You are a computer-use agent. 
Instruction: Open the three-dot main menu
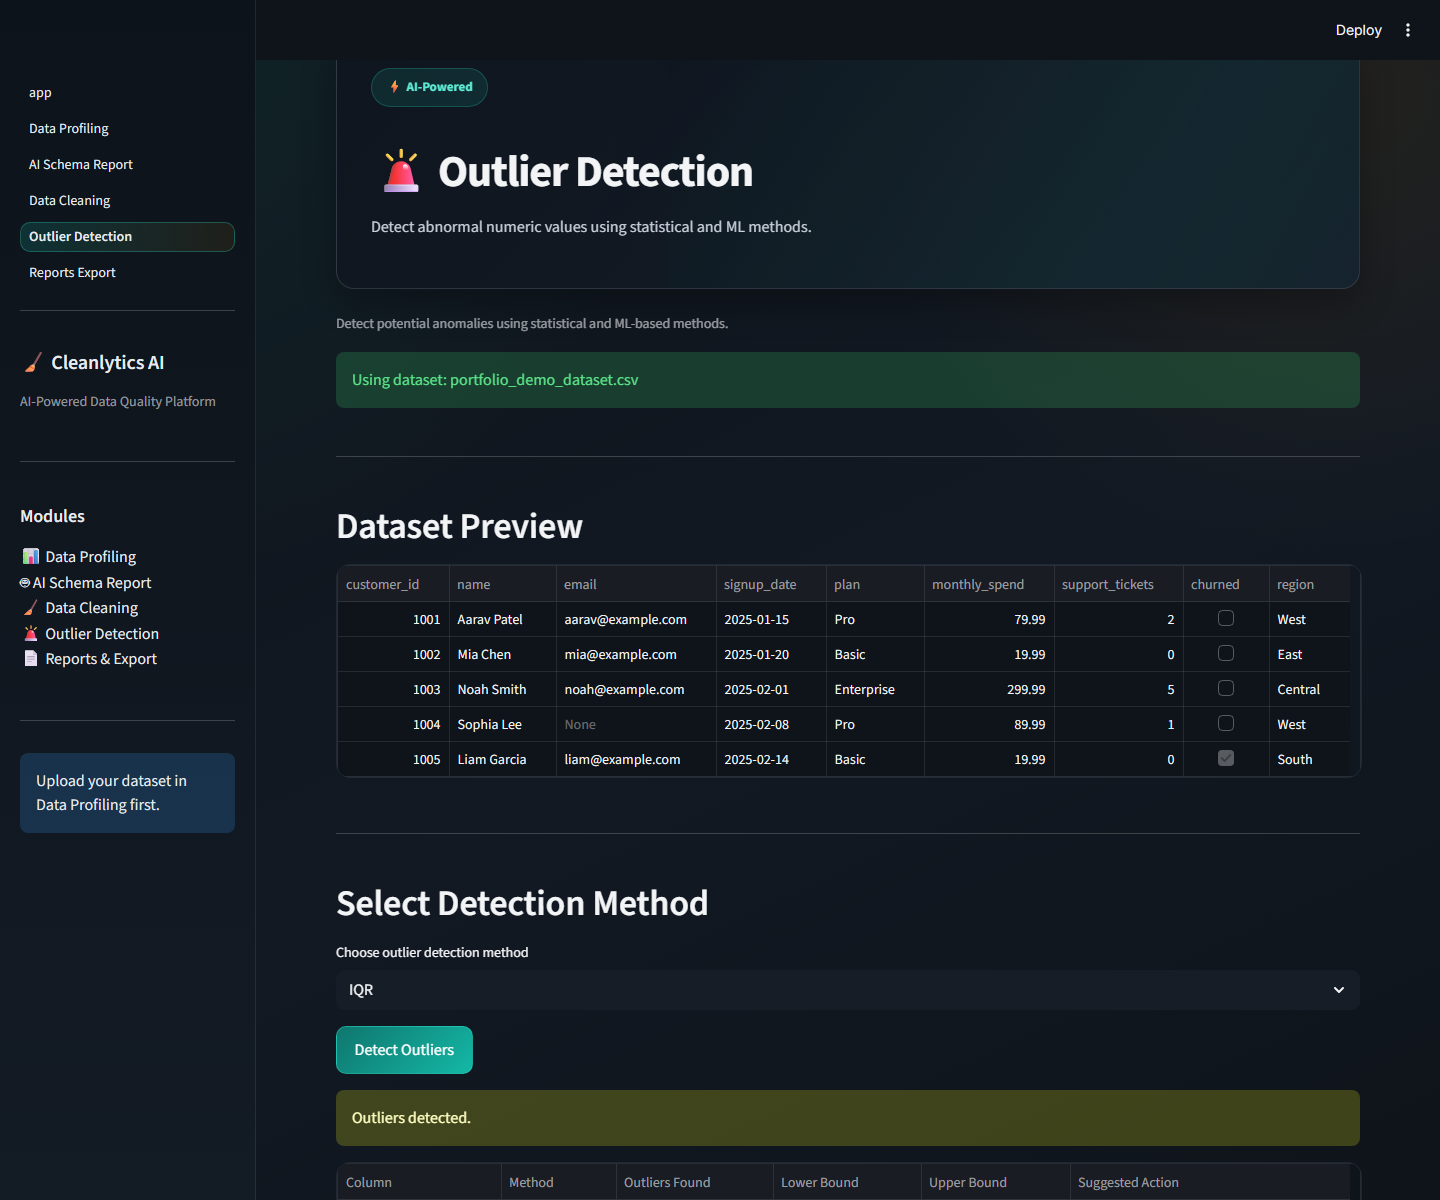point(1407,30)
